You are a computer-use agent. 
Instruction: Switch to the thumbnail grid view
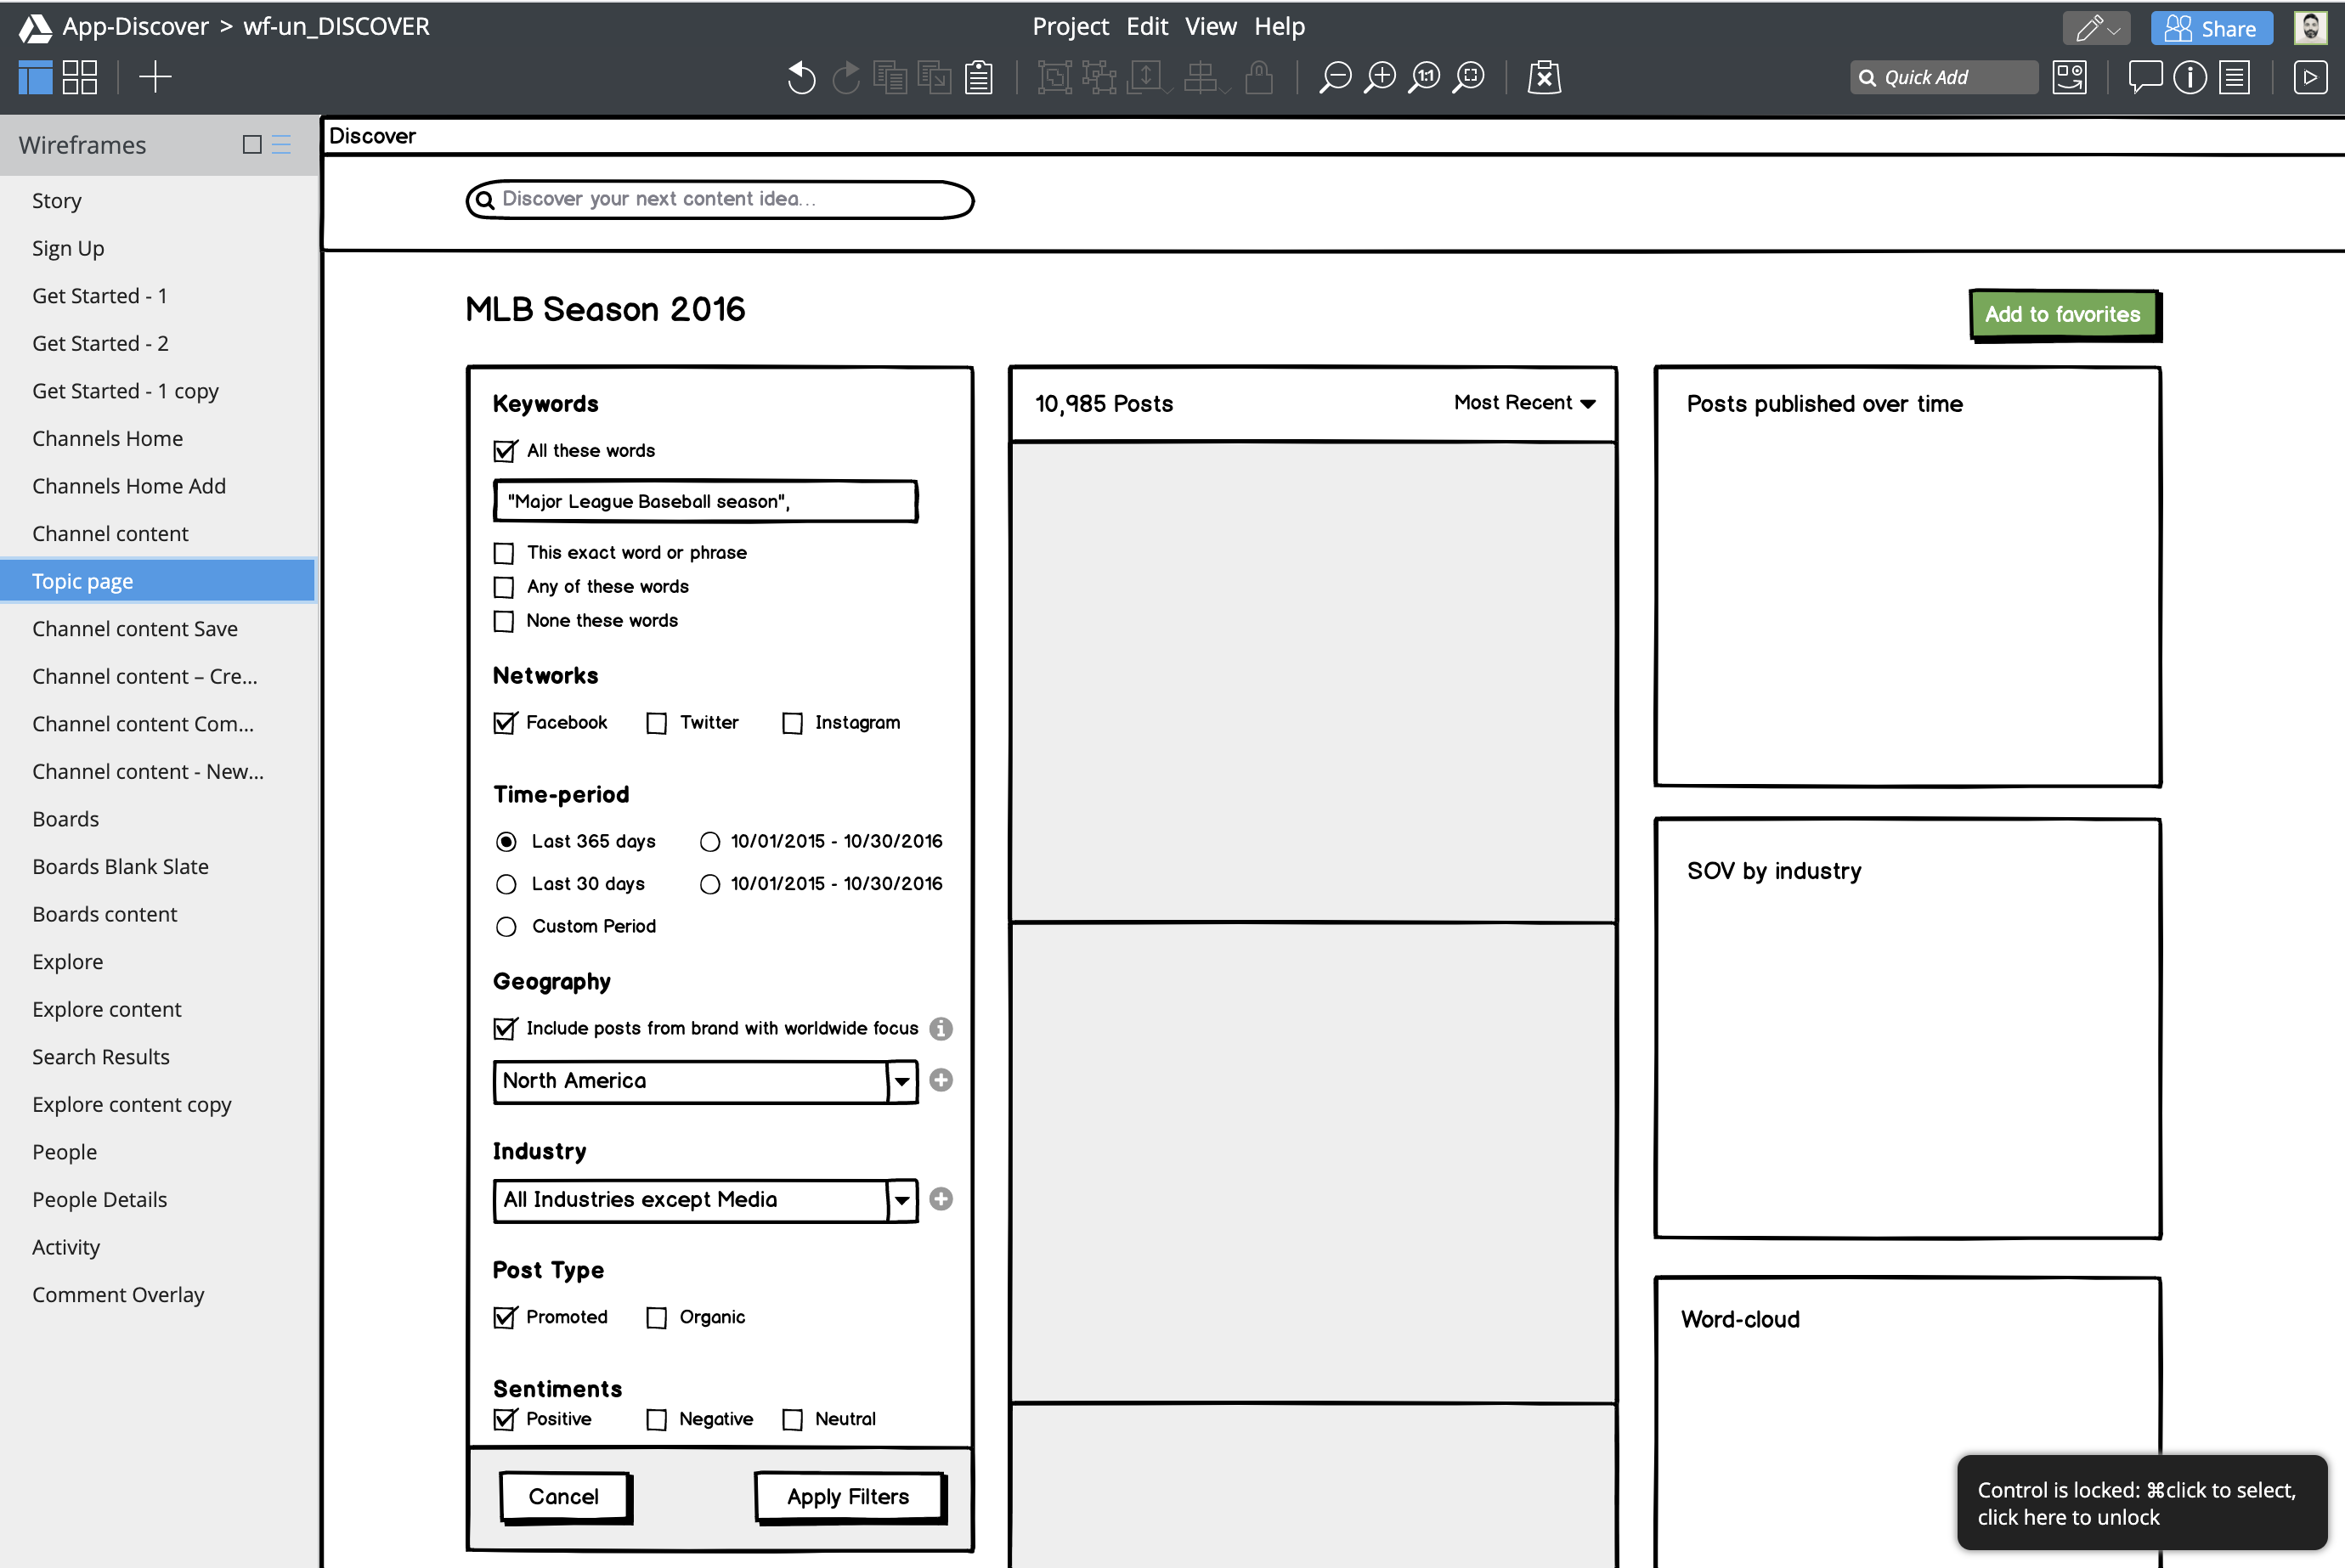click(x=80, y=77)
